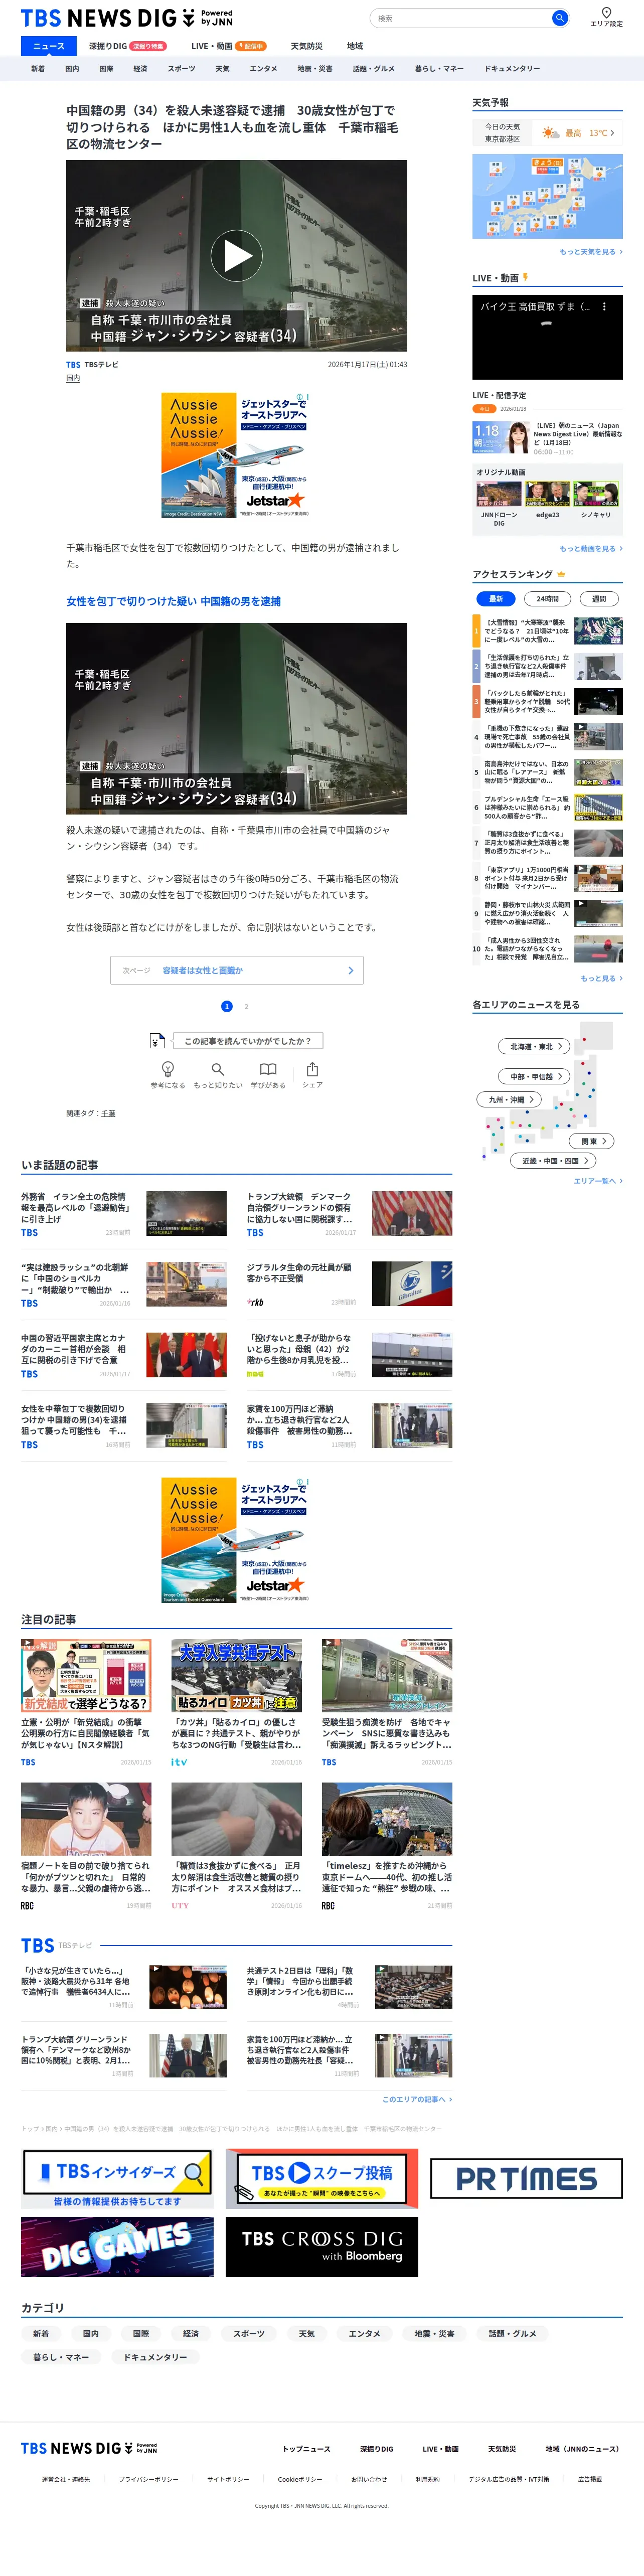Open the TBSインサイダーズ banner

[117, 2179]
